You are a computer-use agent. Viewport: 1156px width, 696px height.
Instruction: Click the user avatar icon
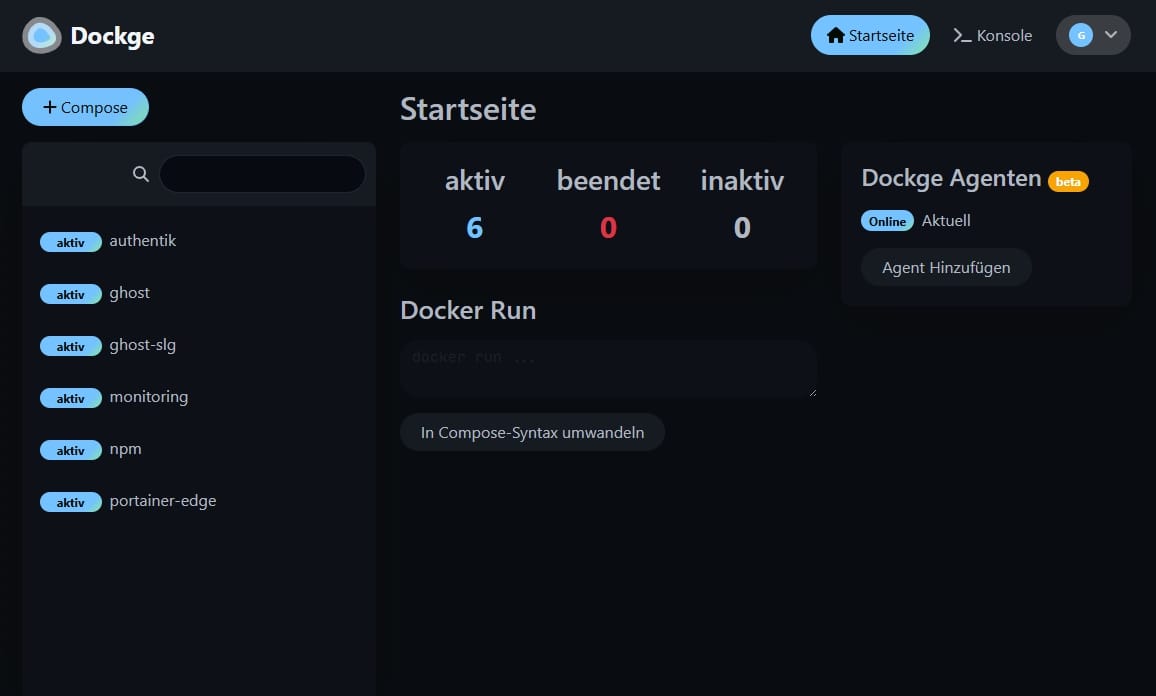[1080, 35]
